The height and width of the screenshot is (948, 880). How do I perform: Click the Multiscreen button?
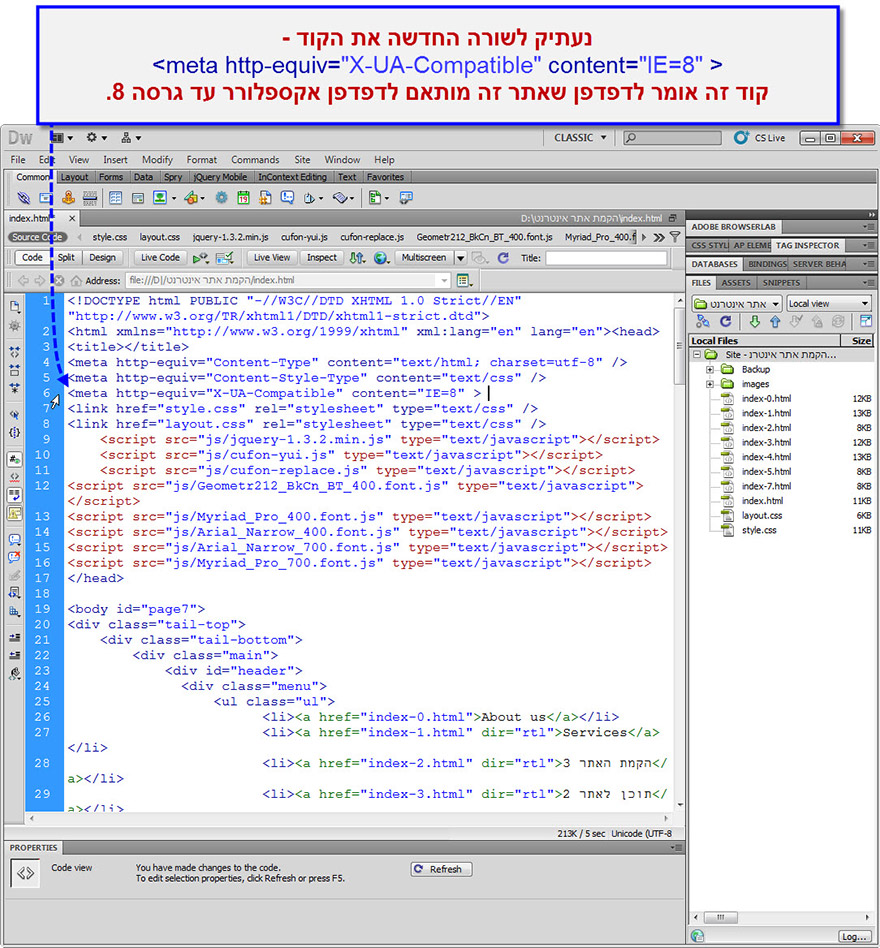[424, 258]
